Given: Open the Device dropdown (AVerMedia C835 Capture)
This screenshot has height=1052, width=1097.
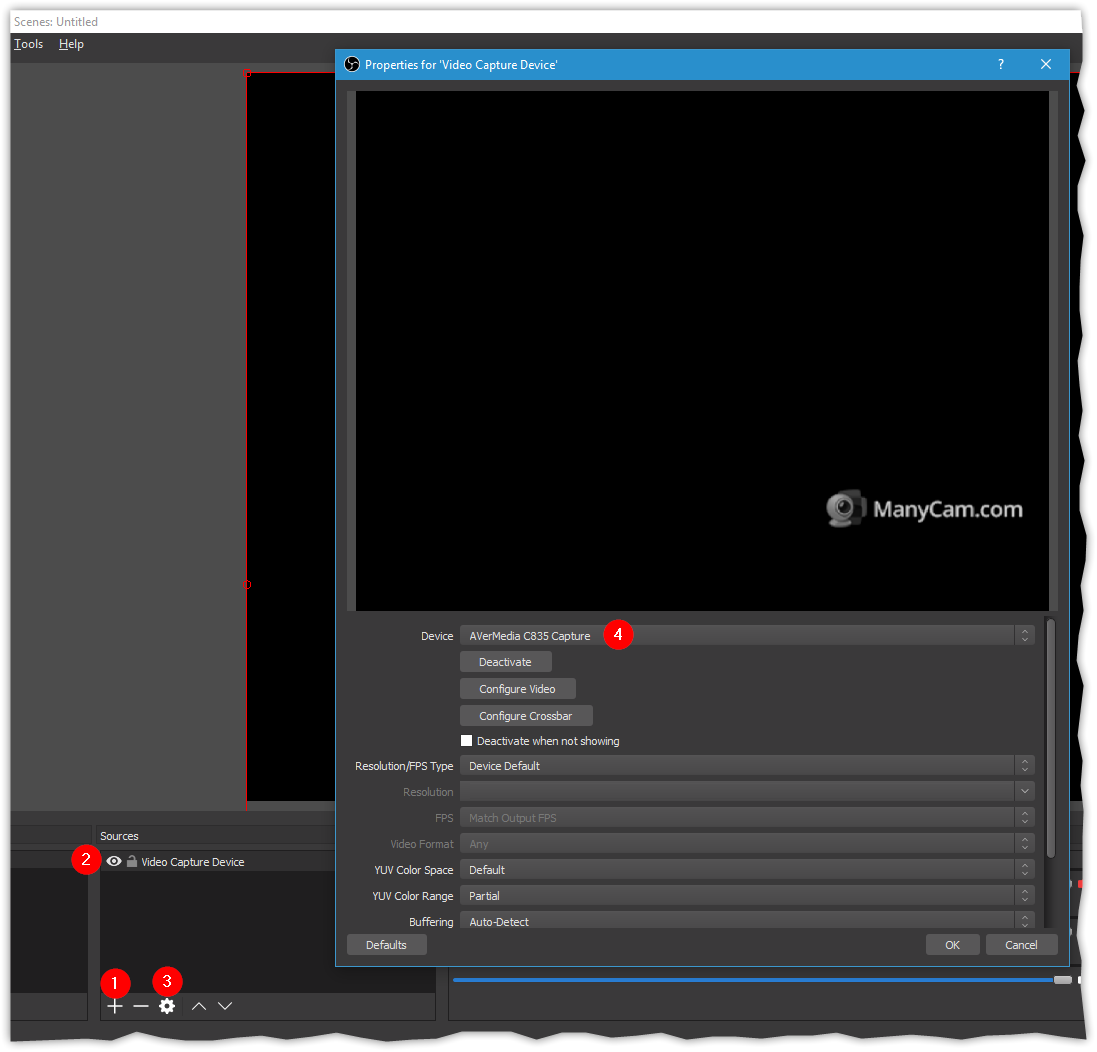Looking at the screenshot, I should pos(746,636).
